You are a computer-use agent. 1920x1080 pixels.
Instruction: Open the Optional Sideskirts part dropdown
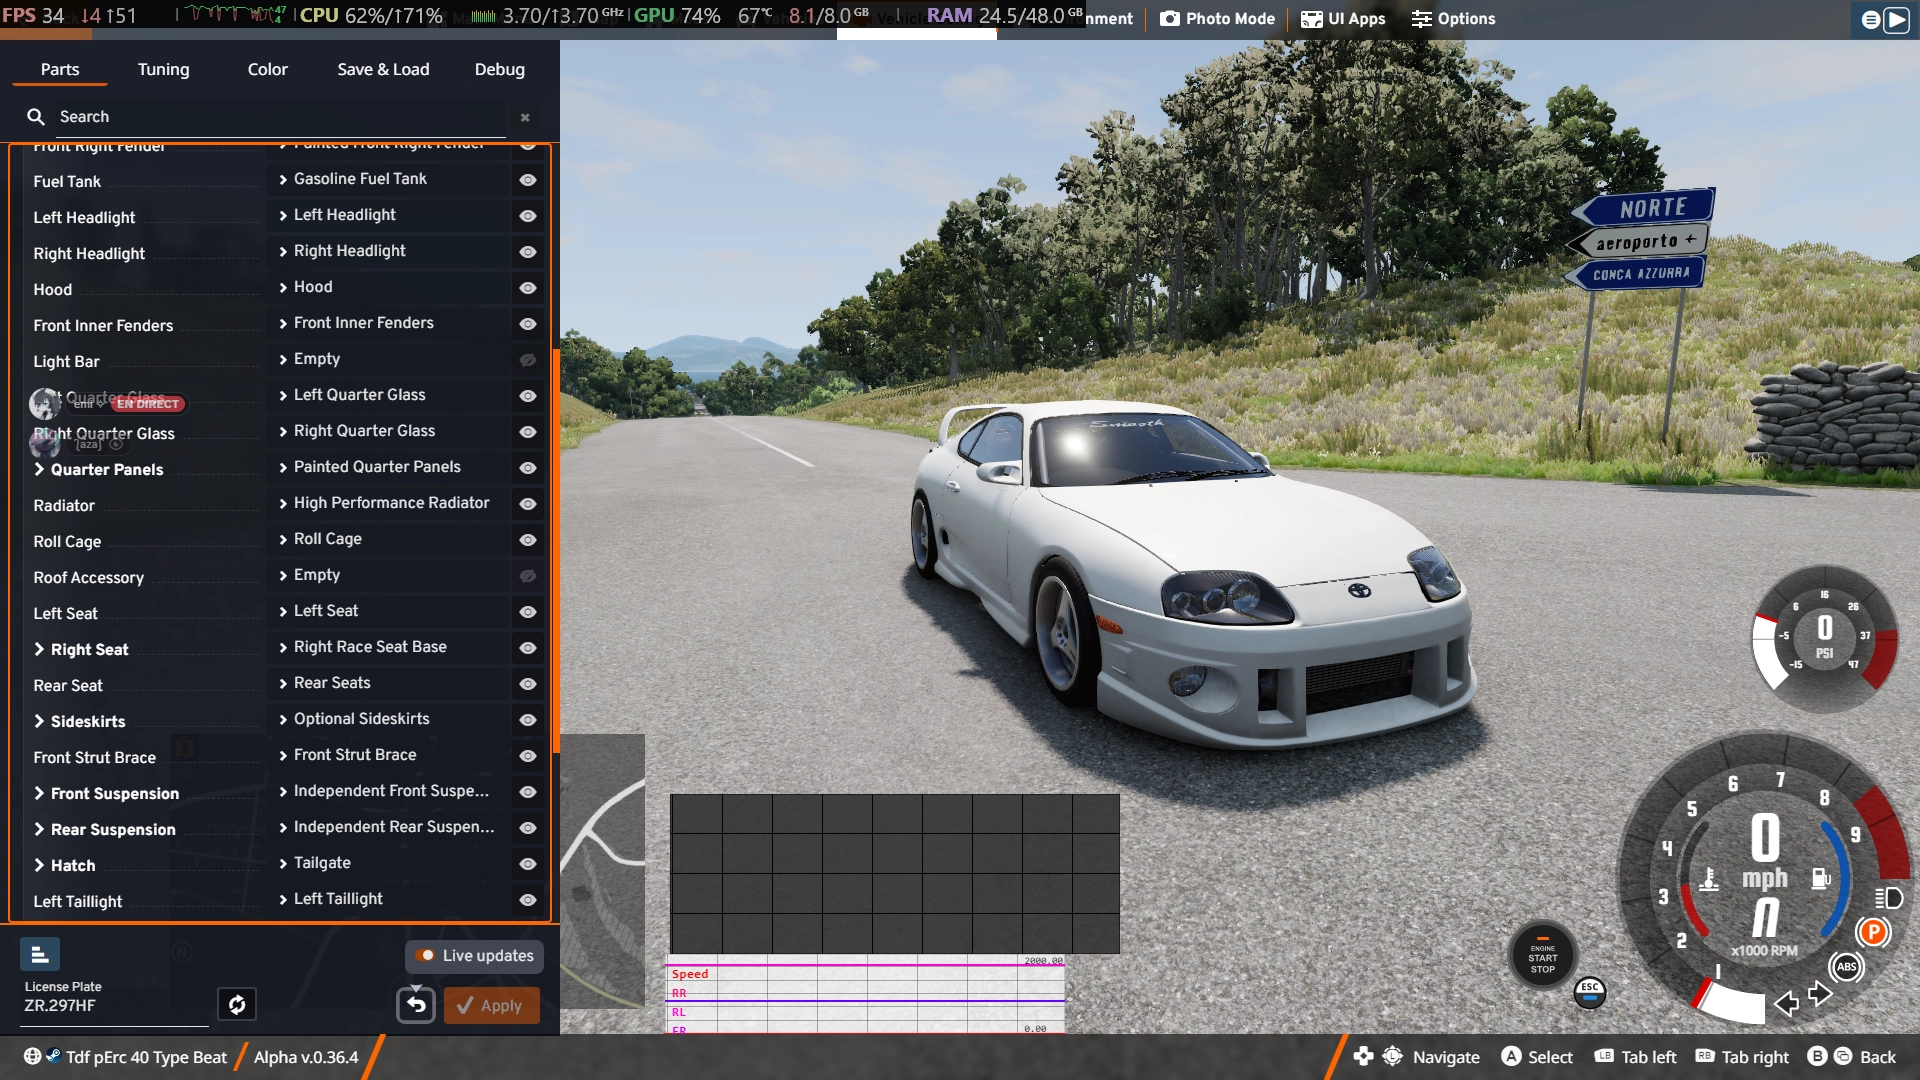click(390, 719)
